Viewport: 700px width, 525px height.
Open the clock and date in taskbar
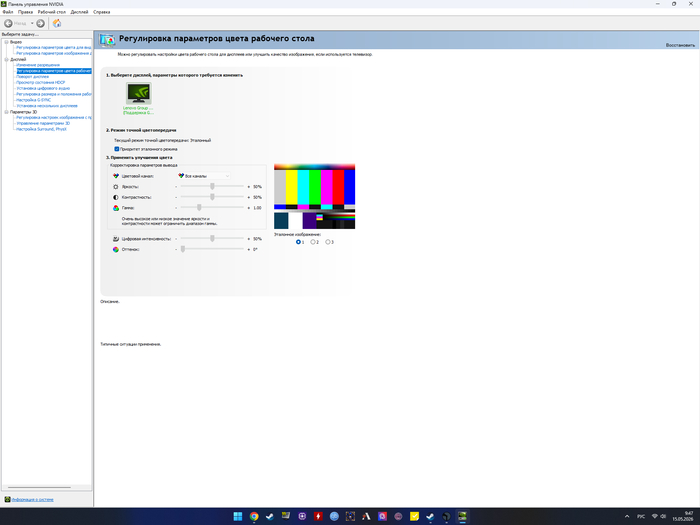683,516
